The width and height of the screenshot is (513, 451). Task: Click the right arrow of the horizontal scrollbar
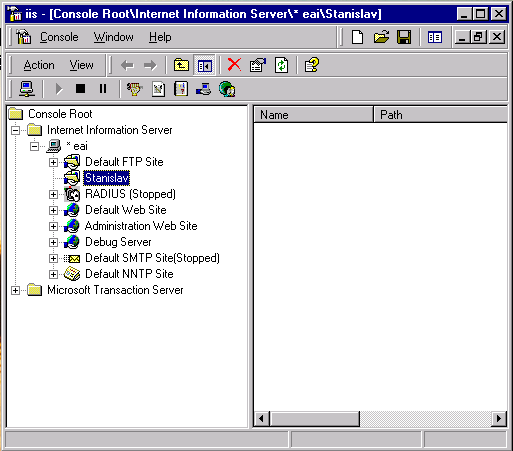click(499, 418)
